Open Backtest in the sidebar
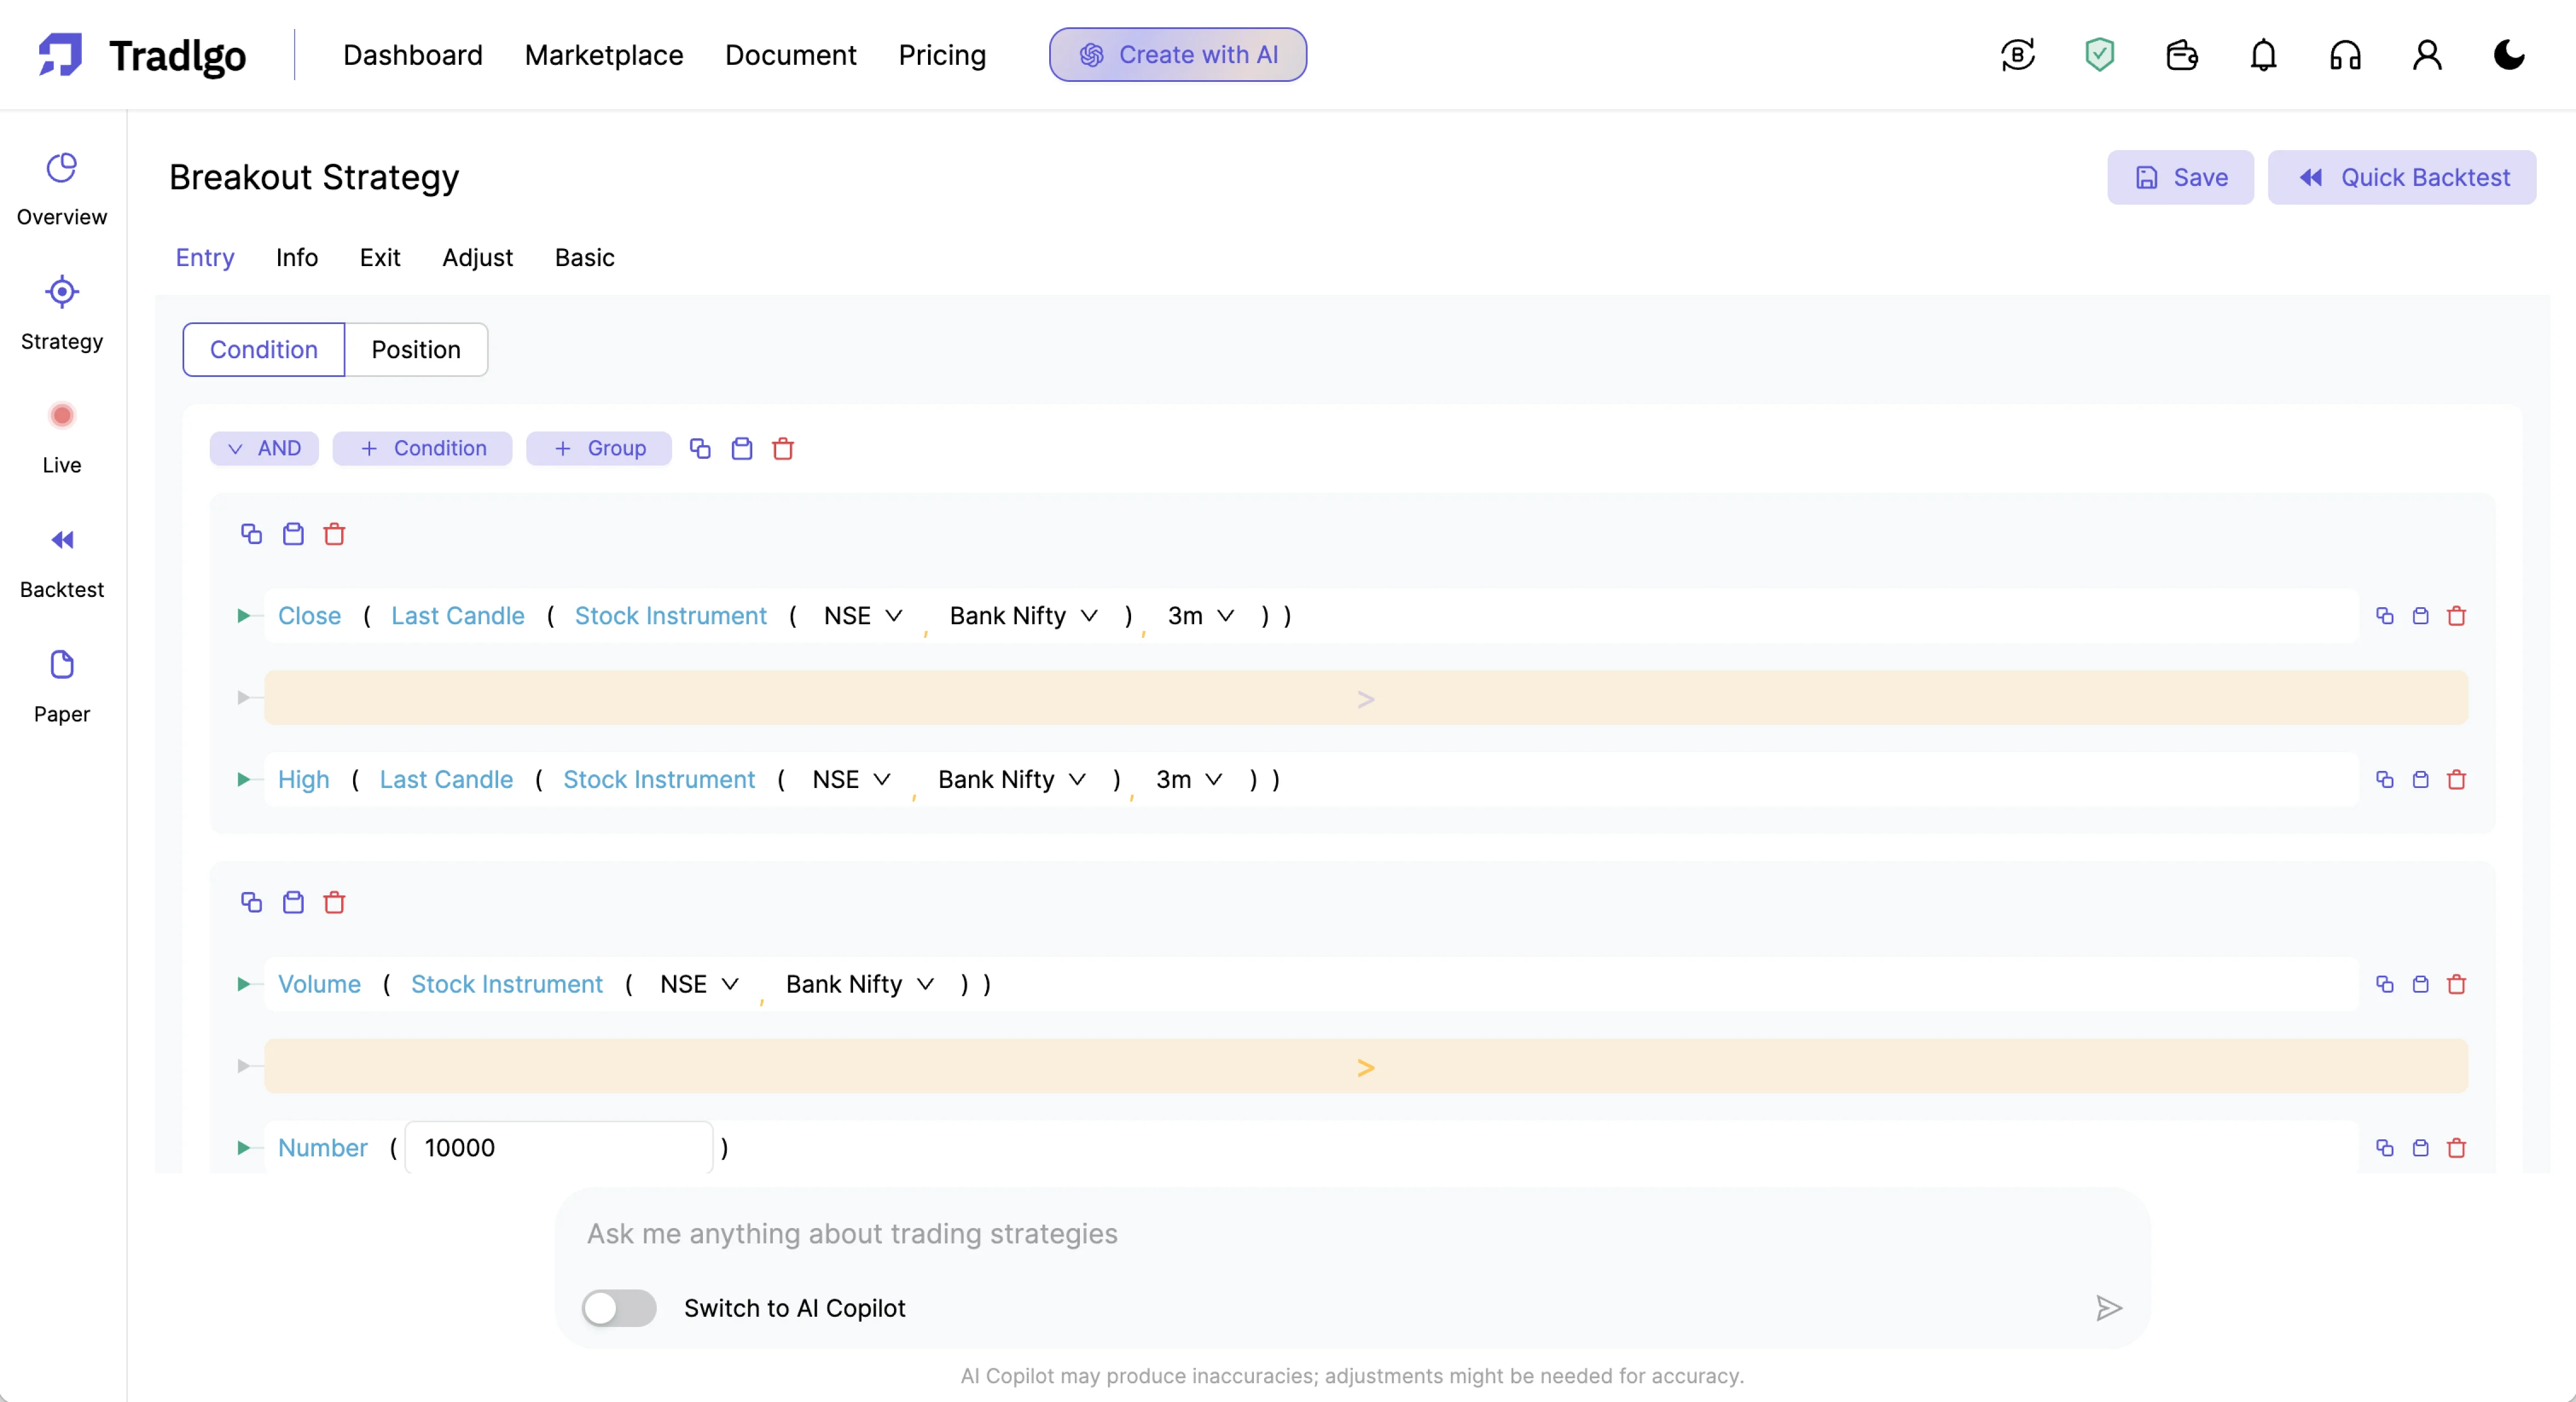Viewport: 2576px width, 1402px height. click(x=62, y=562)
